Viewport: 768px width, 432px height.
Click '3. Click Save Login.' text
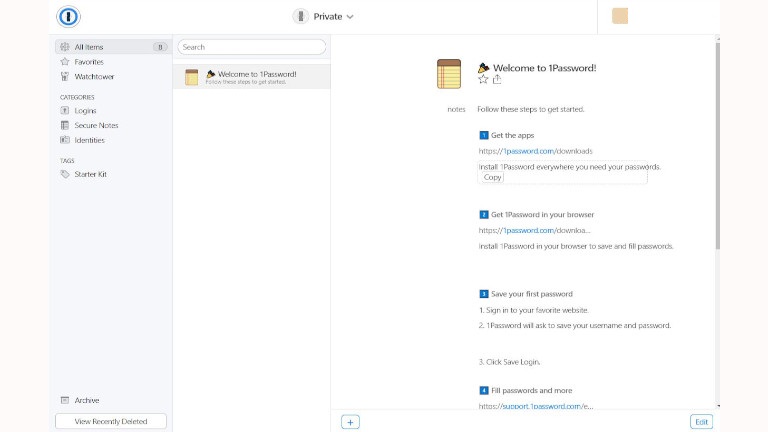509,362
